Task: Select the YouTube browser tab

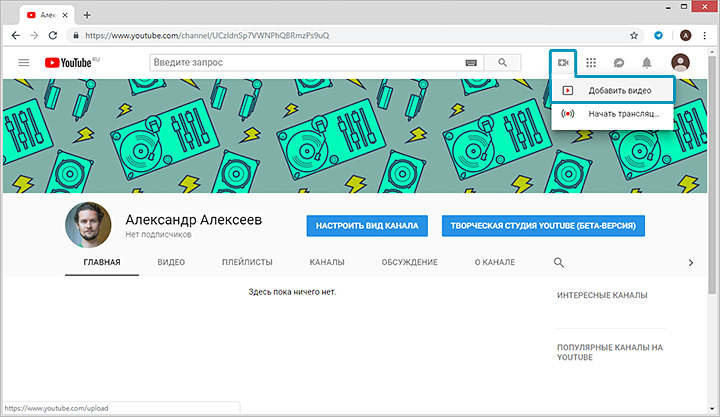Action: click(46, 15)
